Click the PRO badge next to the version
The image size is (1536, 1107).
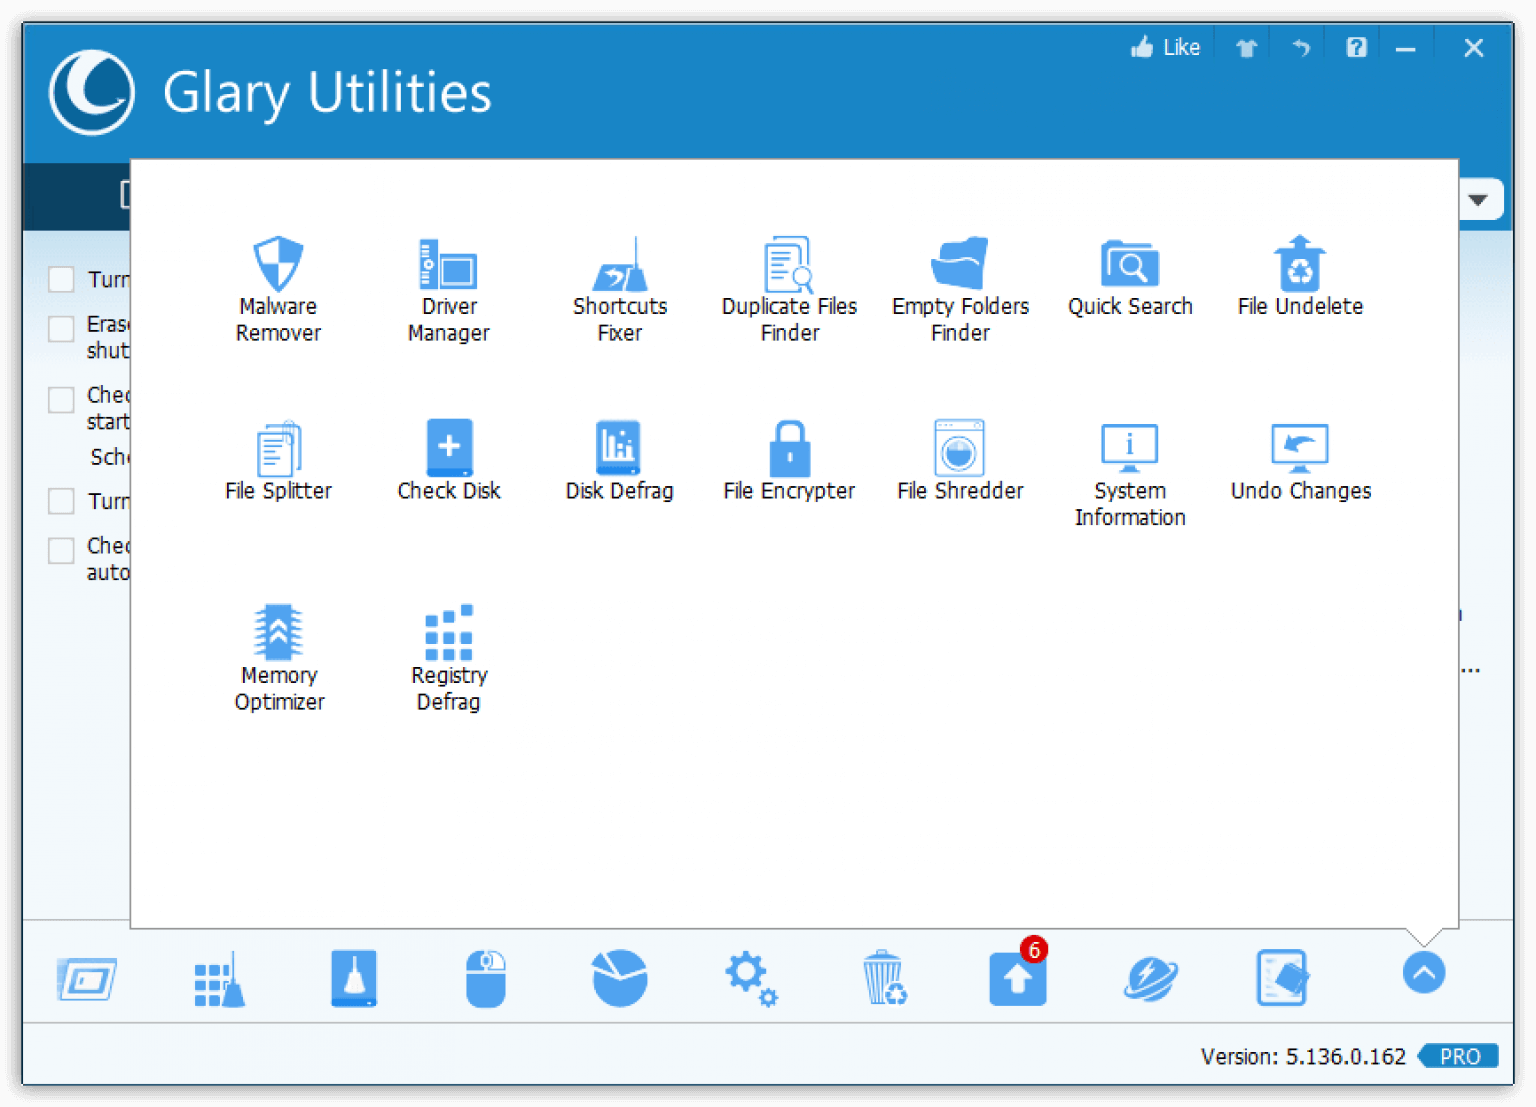coord(1459,1056)
